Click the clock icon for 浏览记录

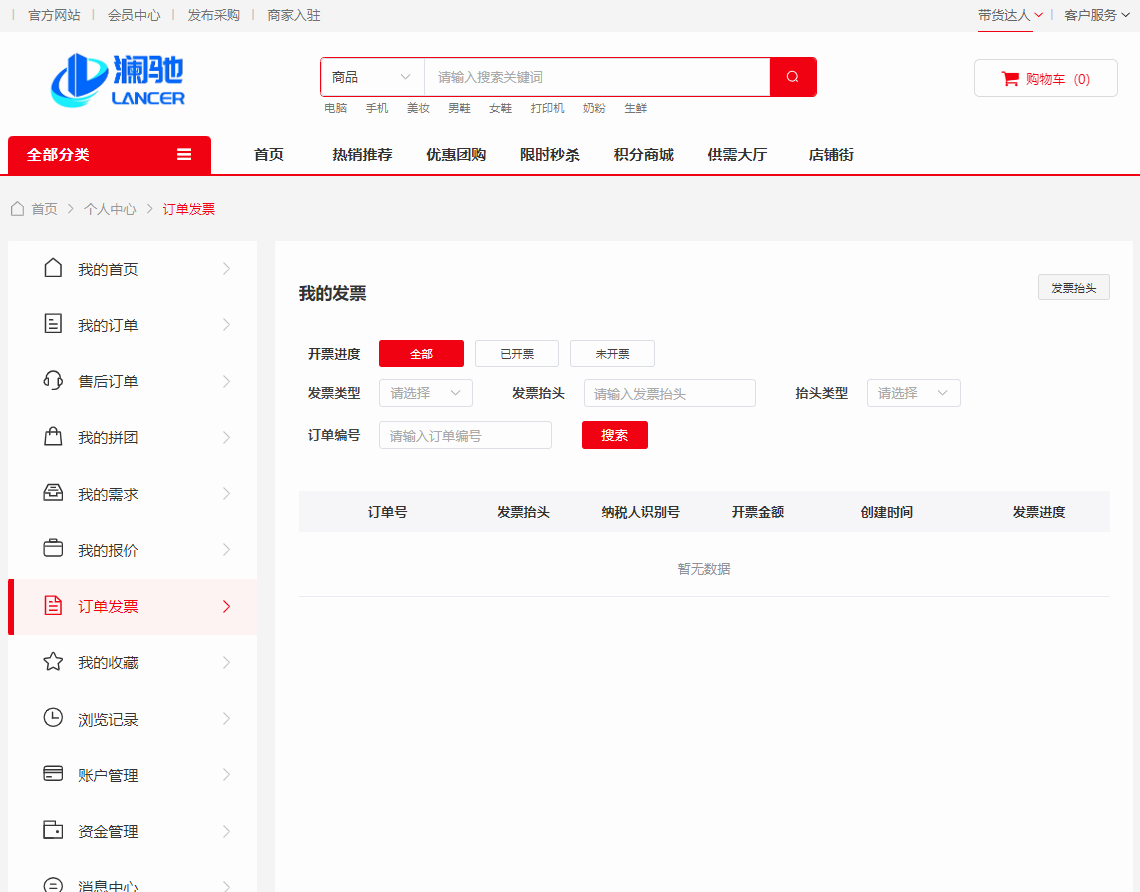coord(54,718)
